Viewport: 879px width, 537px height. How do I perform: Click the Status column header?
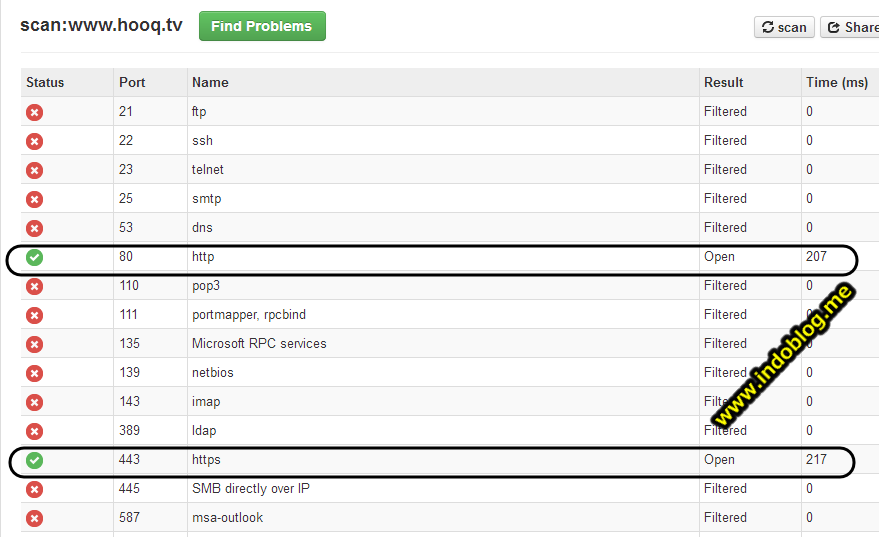[45, 82]
